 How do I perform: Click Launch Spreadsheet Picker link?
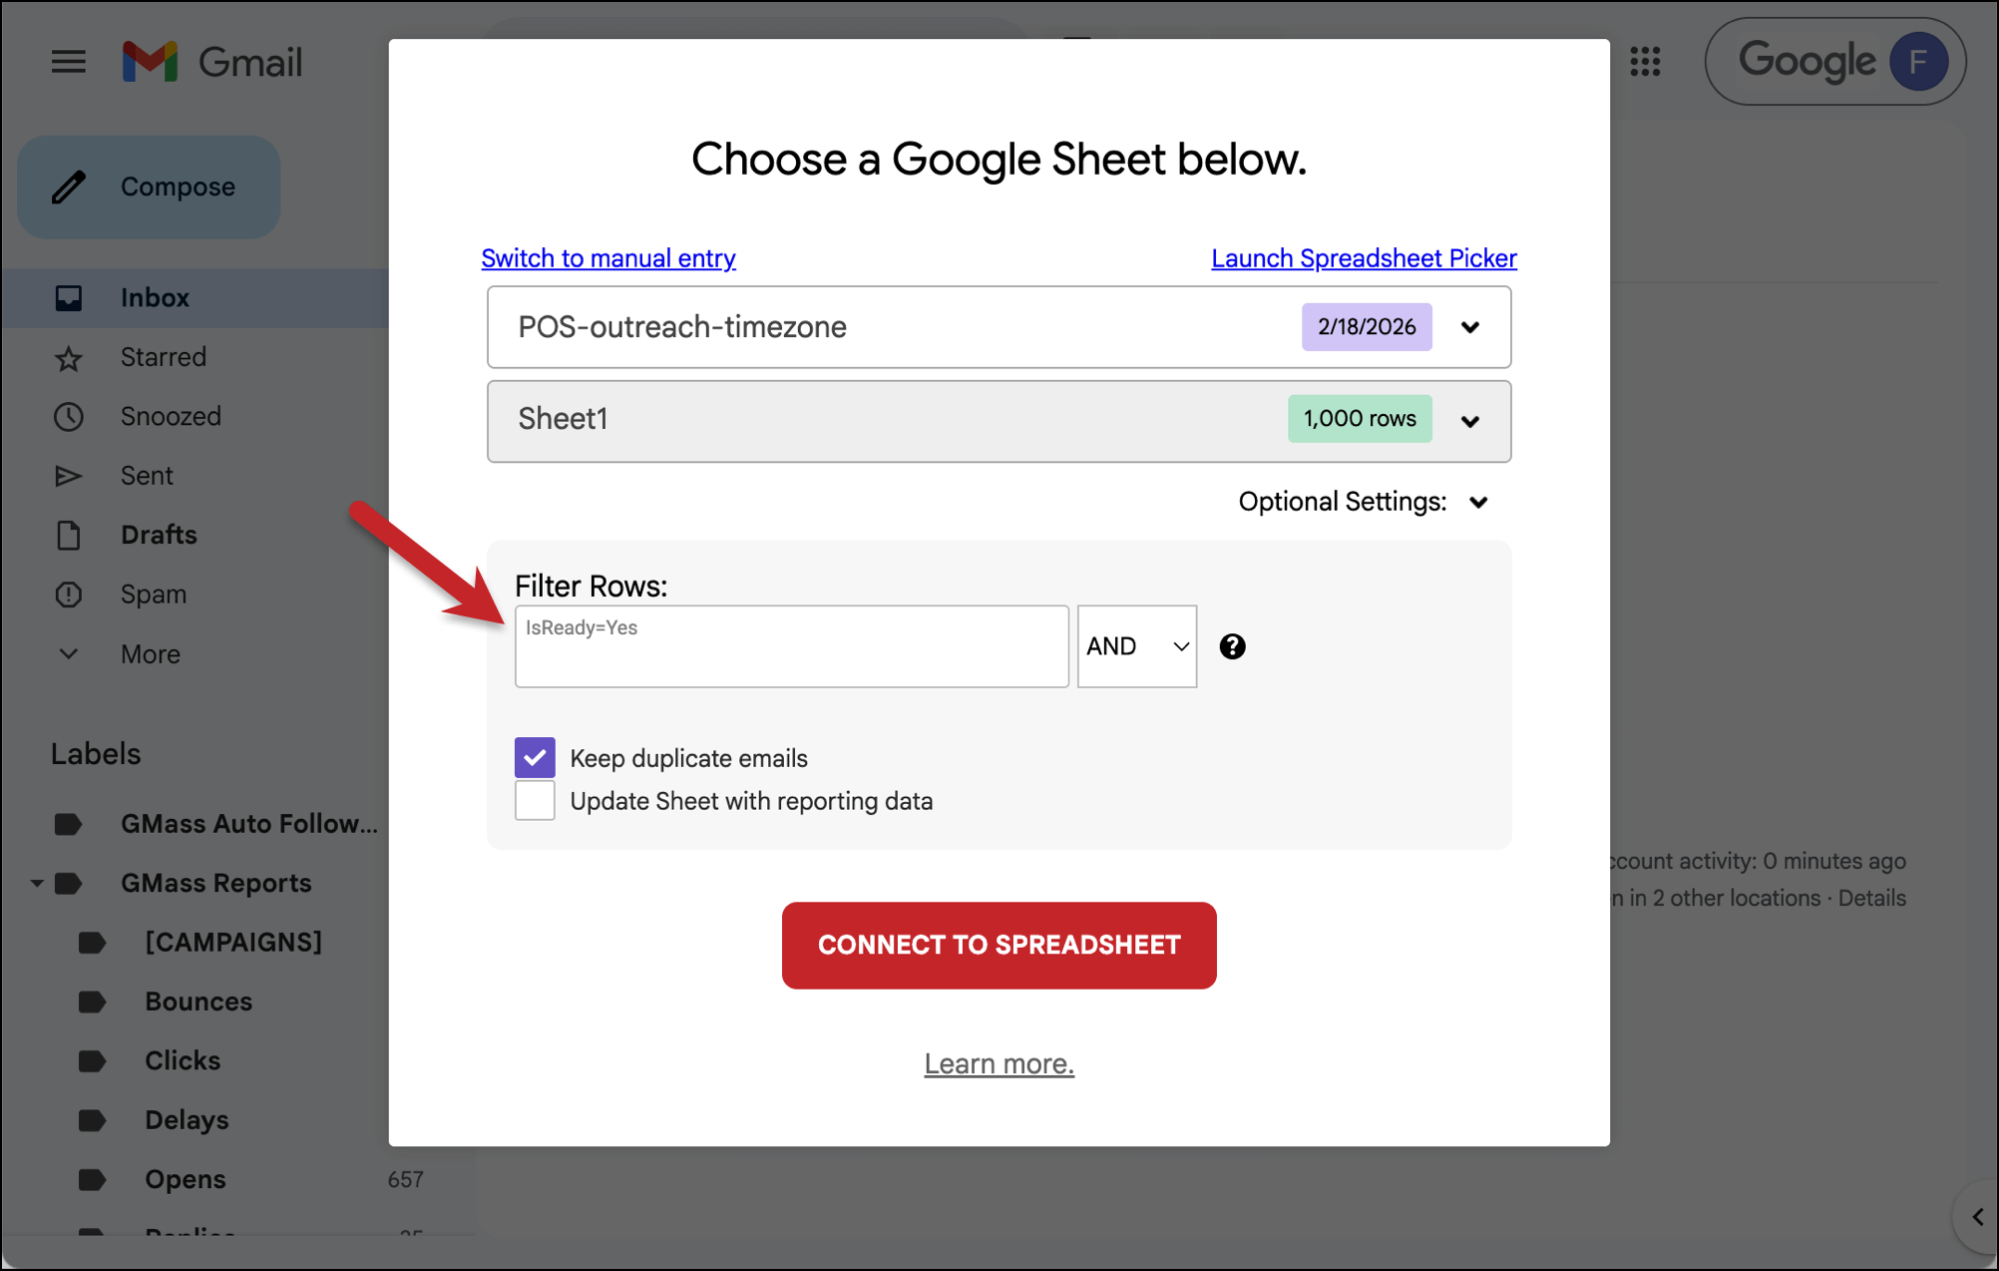1363,258
